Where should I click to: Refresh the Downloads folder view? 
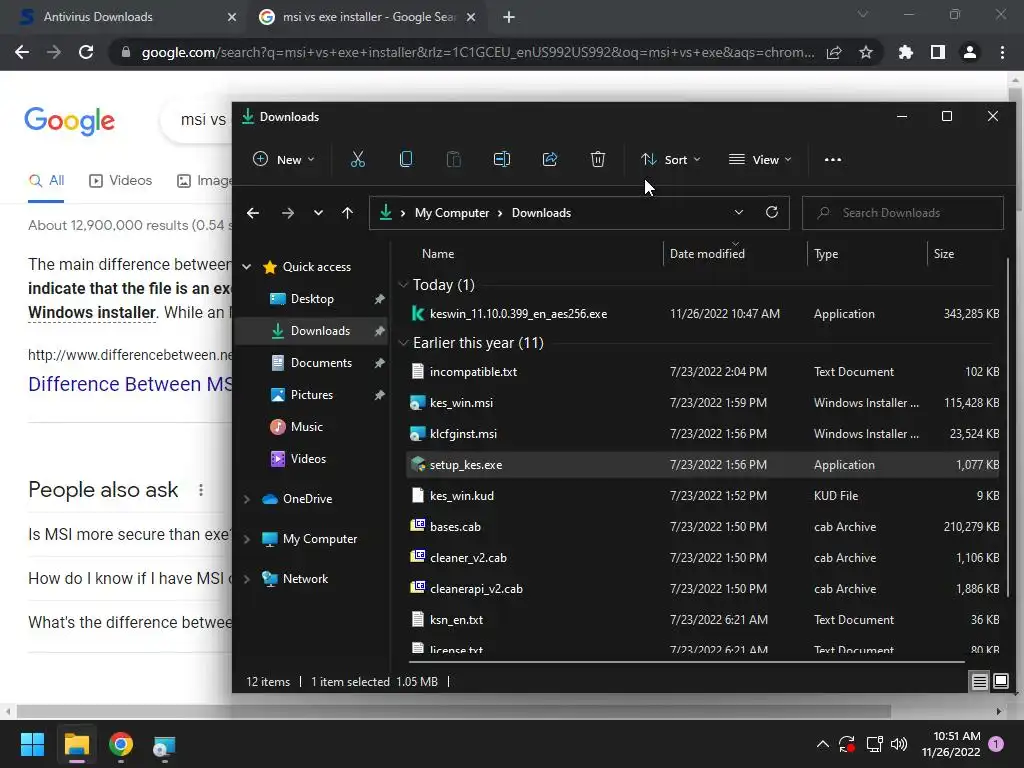click(772, 213)
